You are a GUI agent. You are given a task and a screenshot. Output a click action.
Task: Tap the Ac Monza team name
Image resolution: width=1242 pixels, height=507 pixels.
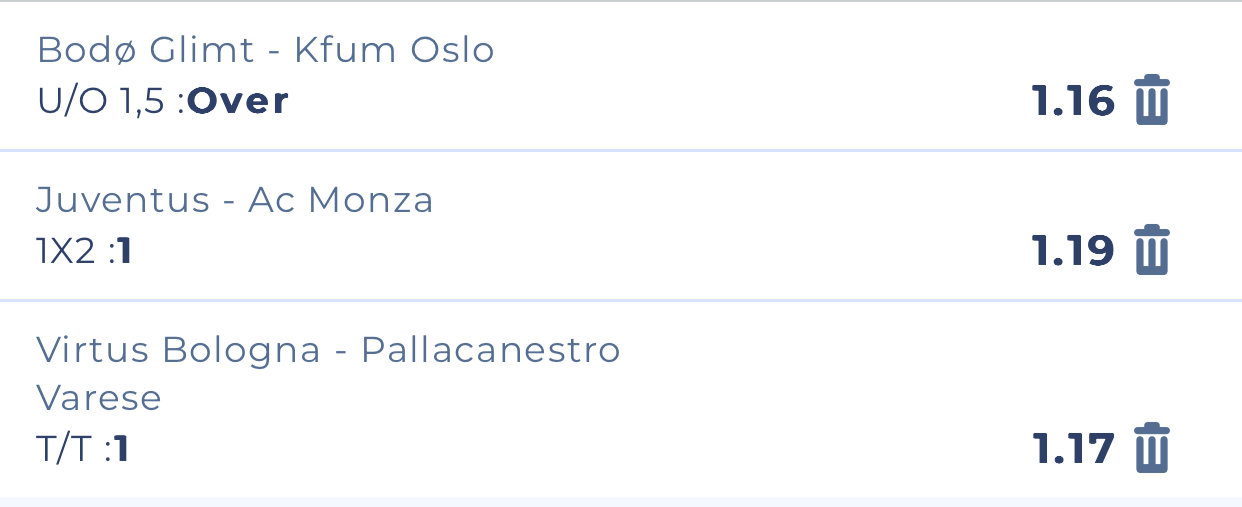pyautogui.click(x=341, y=200)
